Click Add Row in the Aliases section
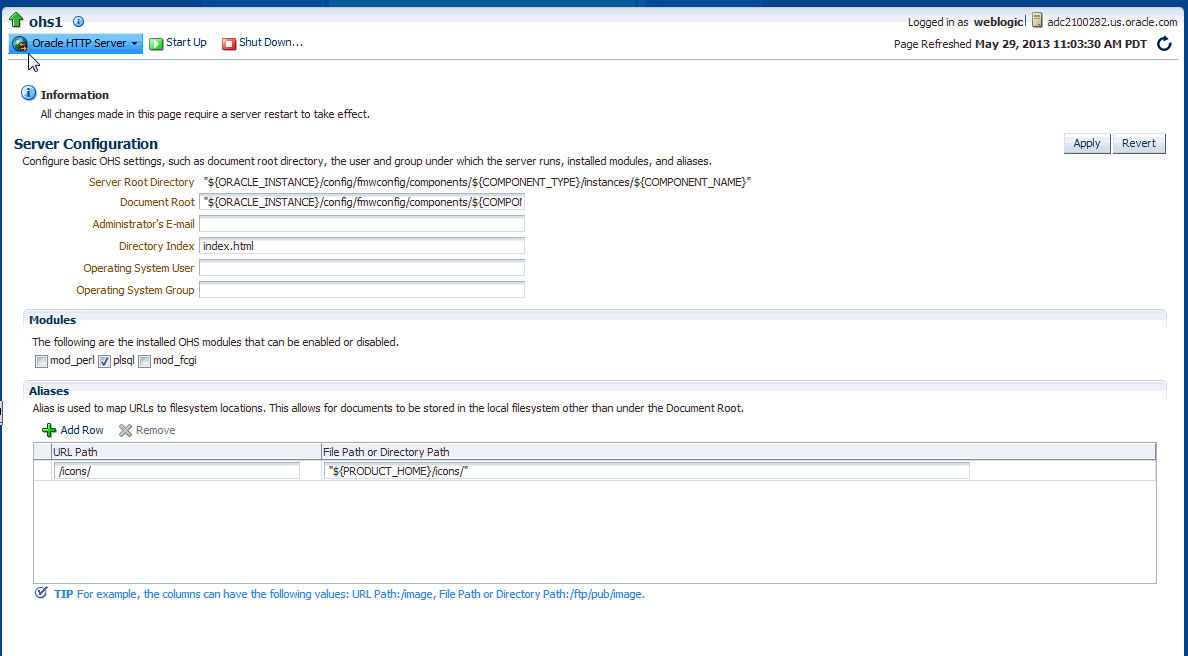The height and width of the screenshot is (656, 1188). pyautogui.click(x=73, y=430)
